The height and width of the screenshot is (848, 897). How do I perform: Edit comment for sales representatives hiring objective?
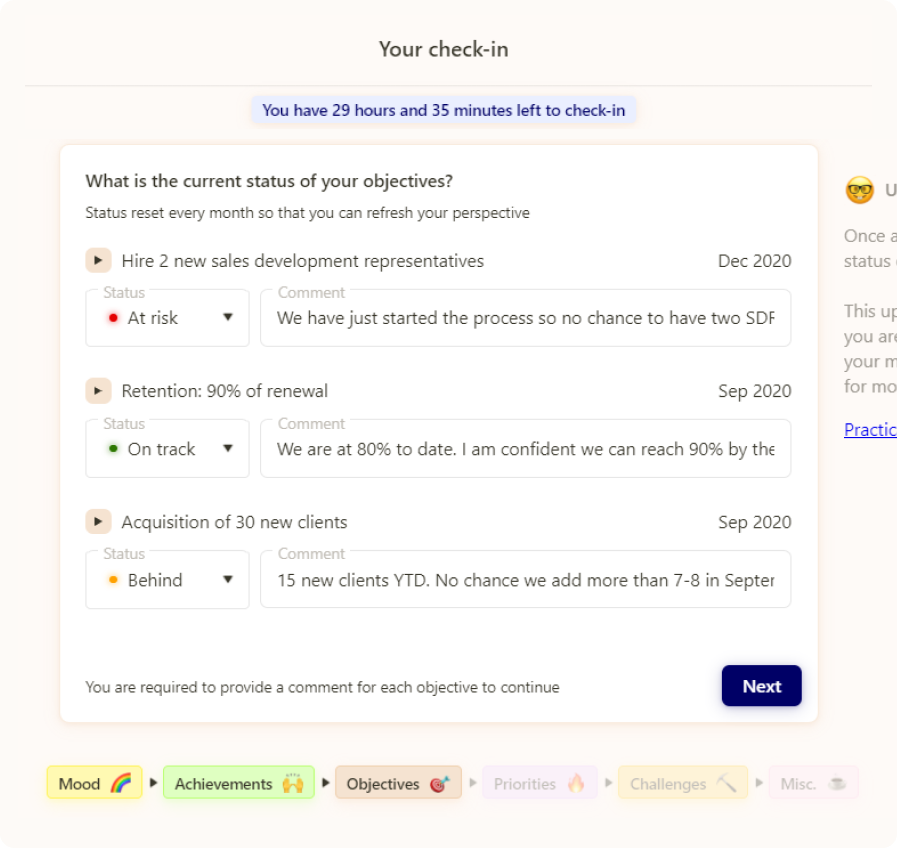tap(525, 318)
